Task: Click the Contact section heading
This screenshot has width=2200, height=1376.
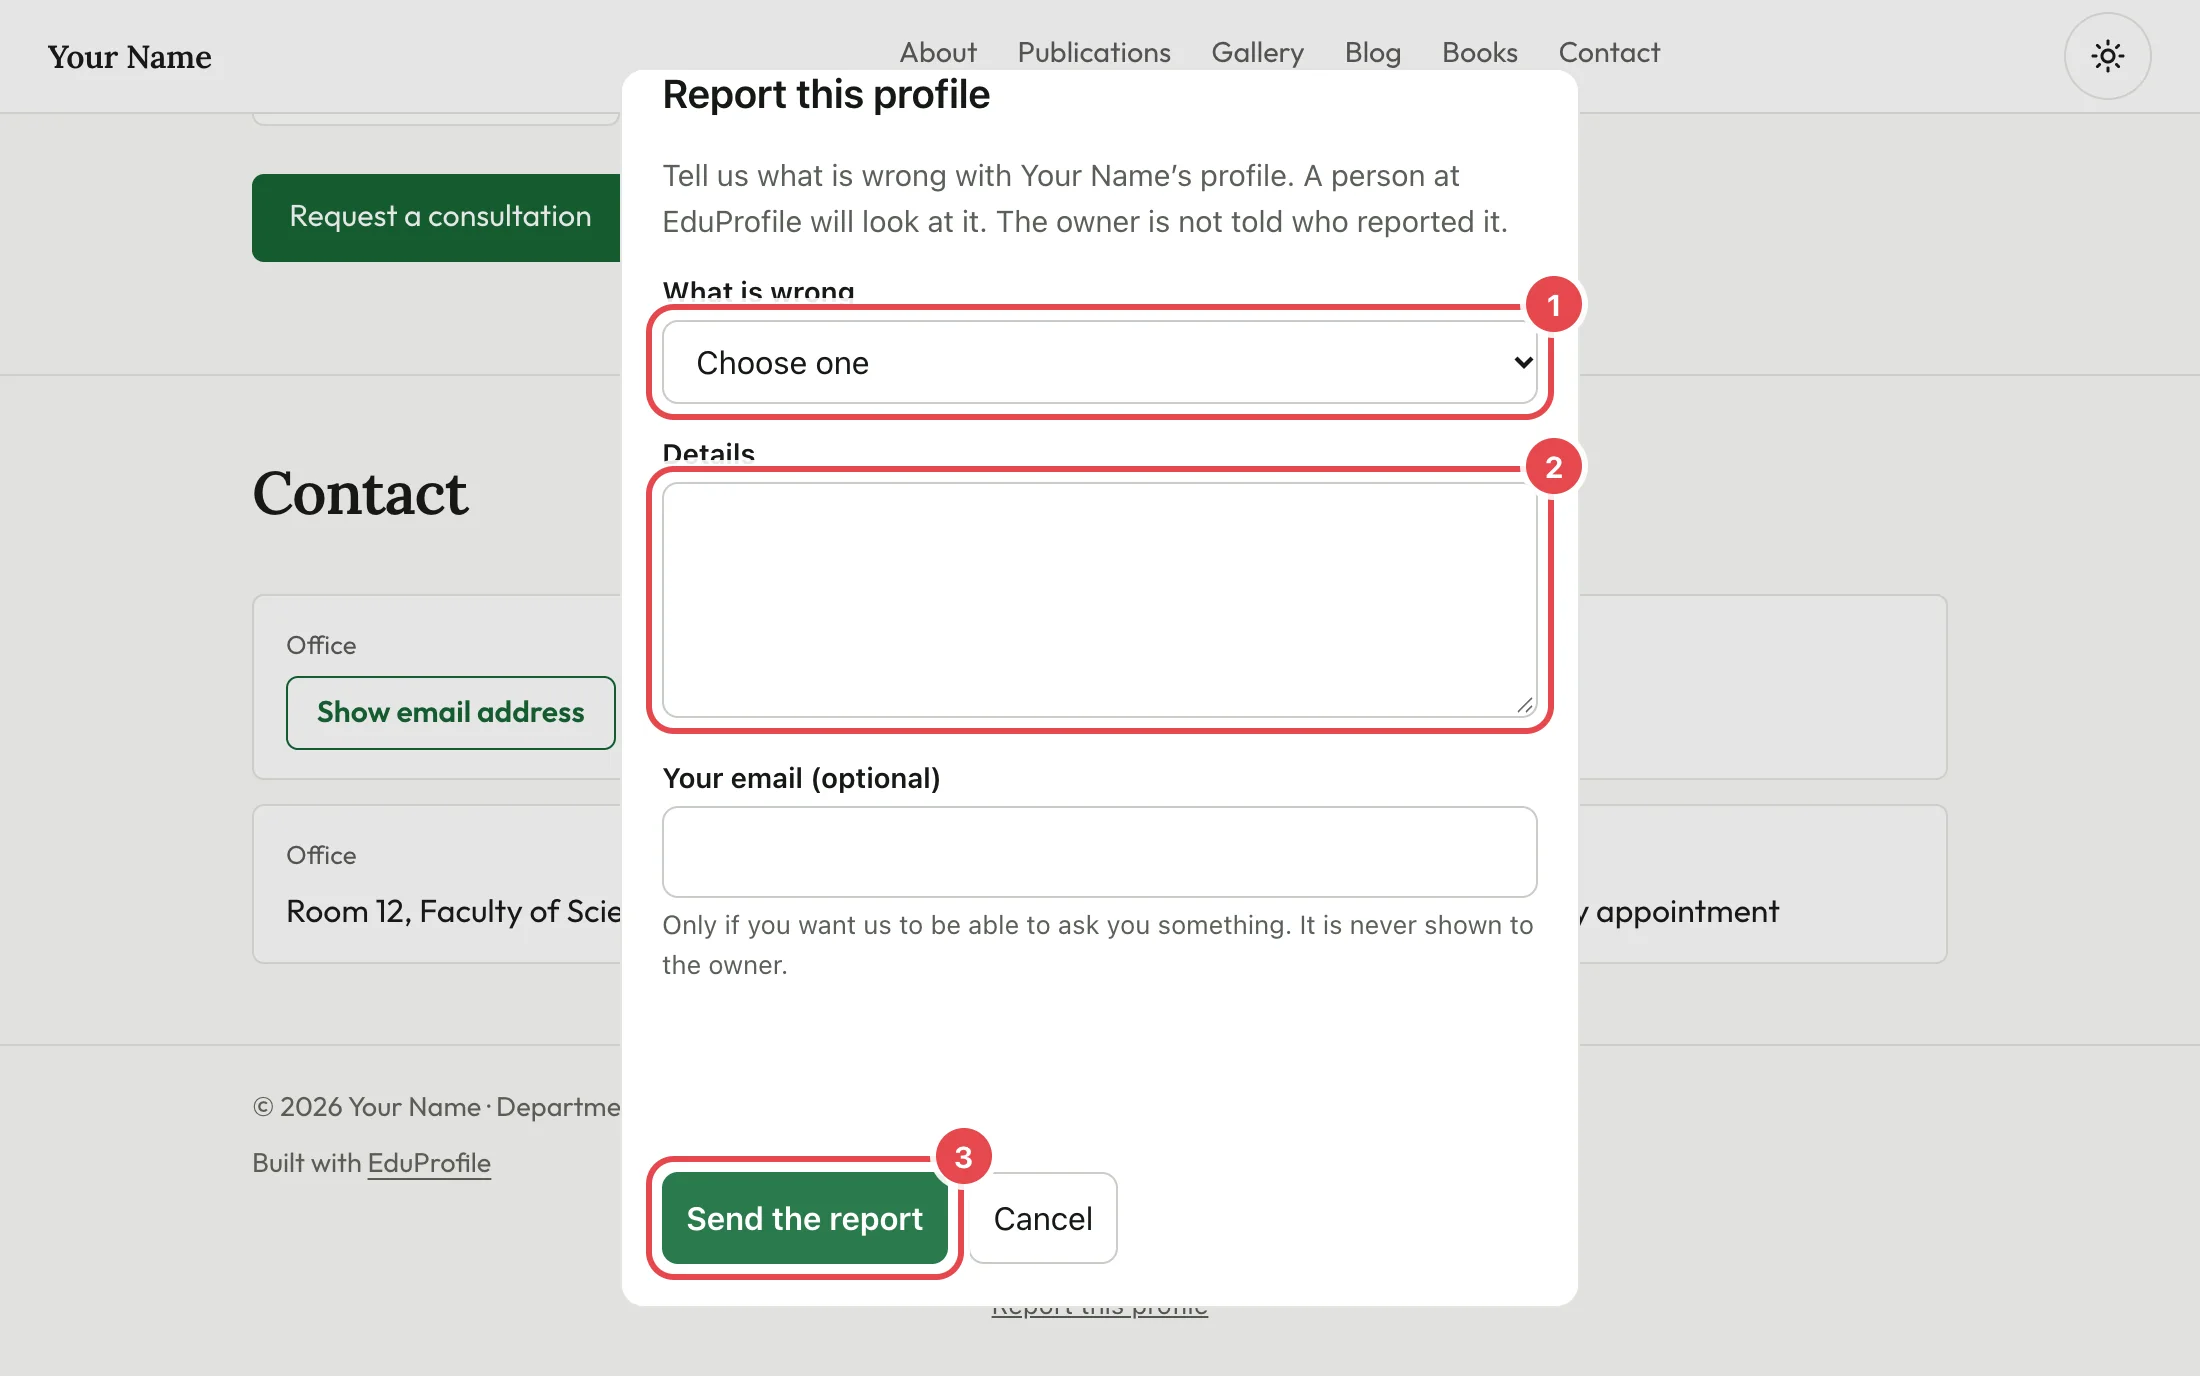Action: pyautogui.click(x=360, y=493)
